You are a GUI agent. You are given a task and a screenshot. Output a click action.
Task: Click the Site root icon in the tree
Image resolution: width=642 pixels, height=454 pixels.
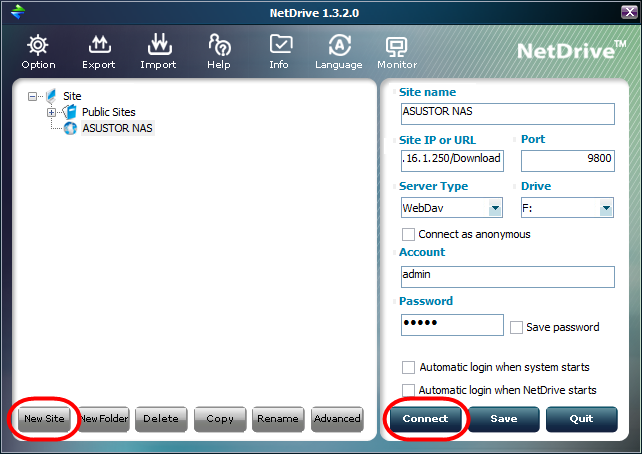(x=51, y=96)
